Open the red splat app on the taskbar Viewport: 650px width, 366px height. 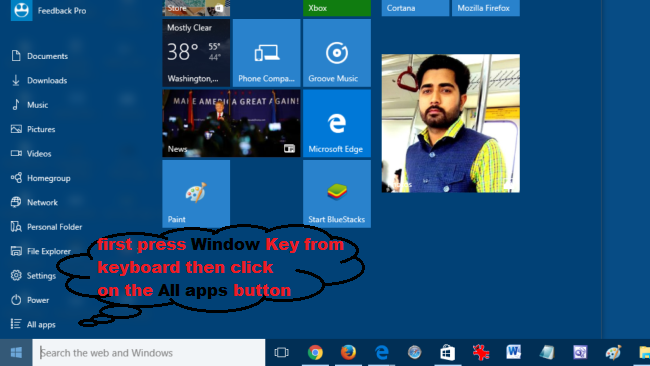click(481, 353)
